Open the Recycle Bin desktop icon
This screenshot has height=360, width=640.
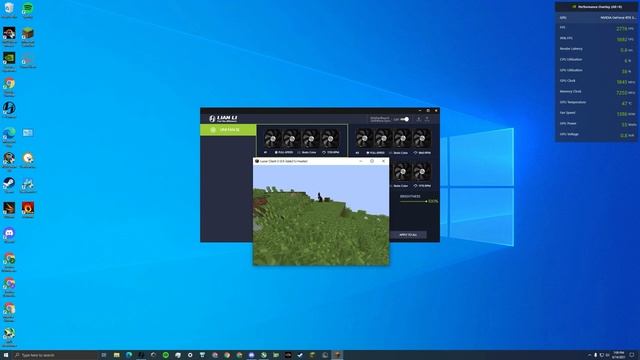(x=9, y=10)
